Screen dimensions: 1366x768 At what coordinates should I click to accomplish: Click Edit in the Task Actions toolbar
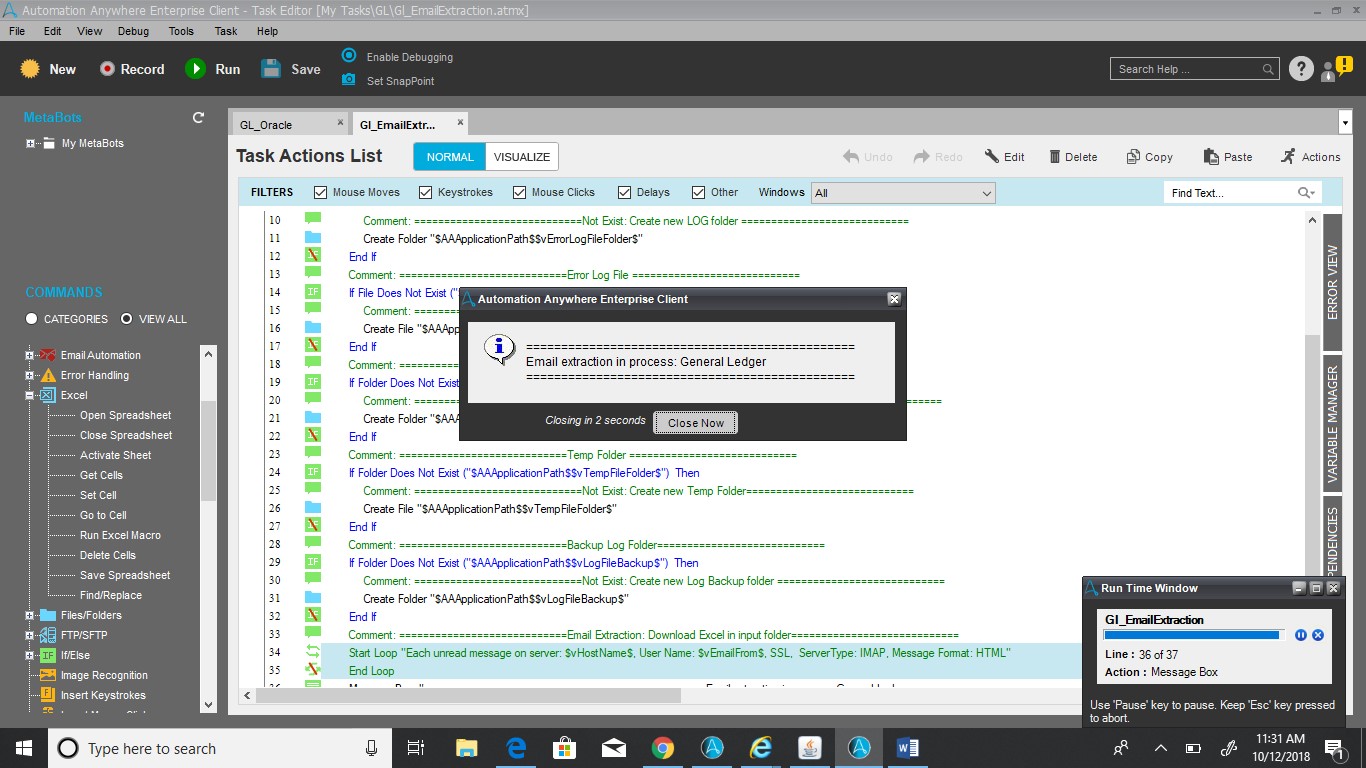tap(1004, 157)
